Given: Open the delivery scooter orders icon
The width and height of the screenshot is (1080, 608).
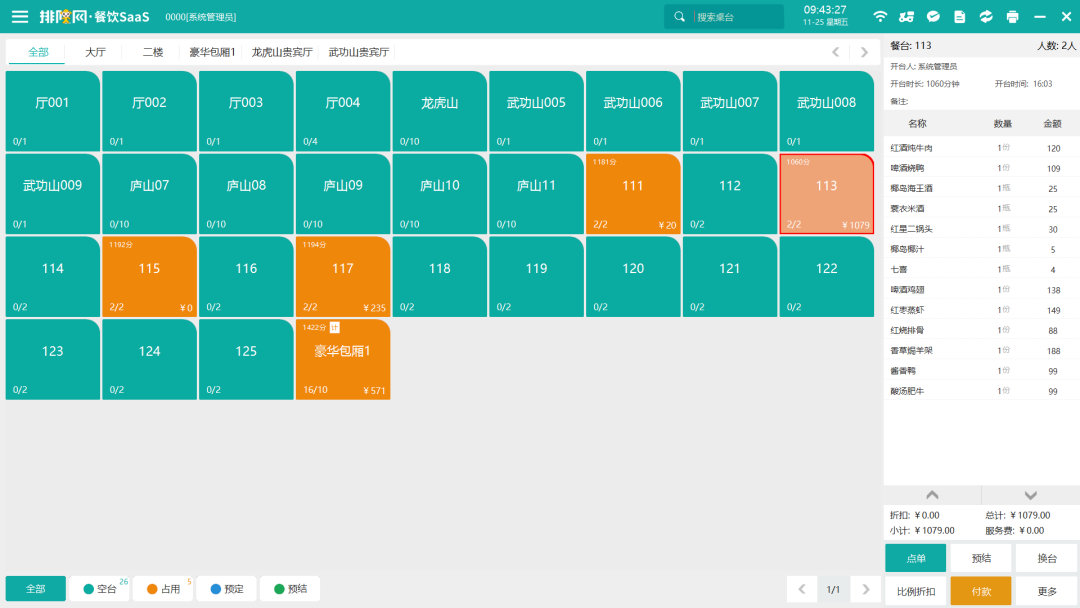Looking at the screenshot, I should tap(907, 17).
